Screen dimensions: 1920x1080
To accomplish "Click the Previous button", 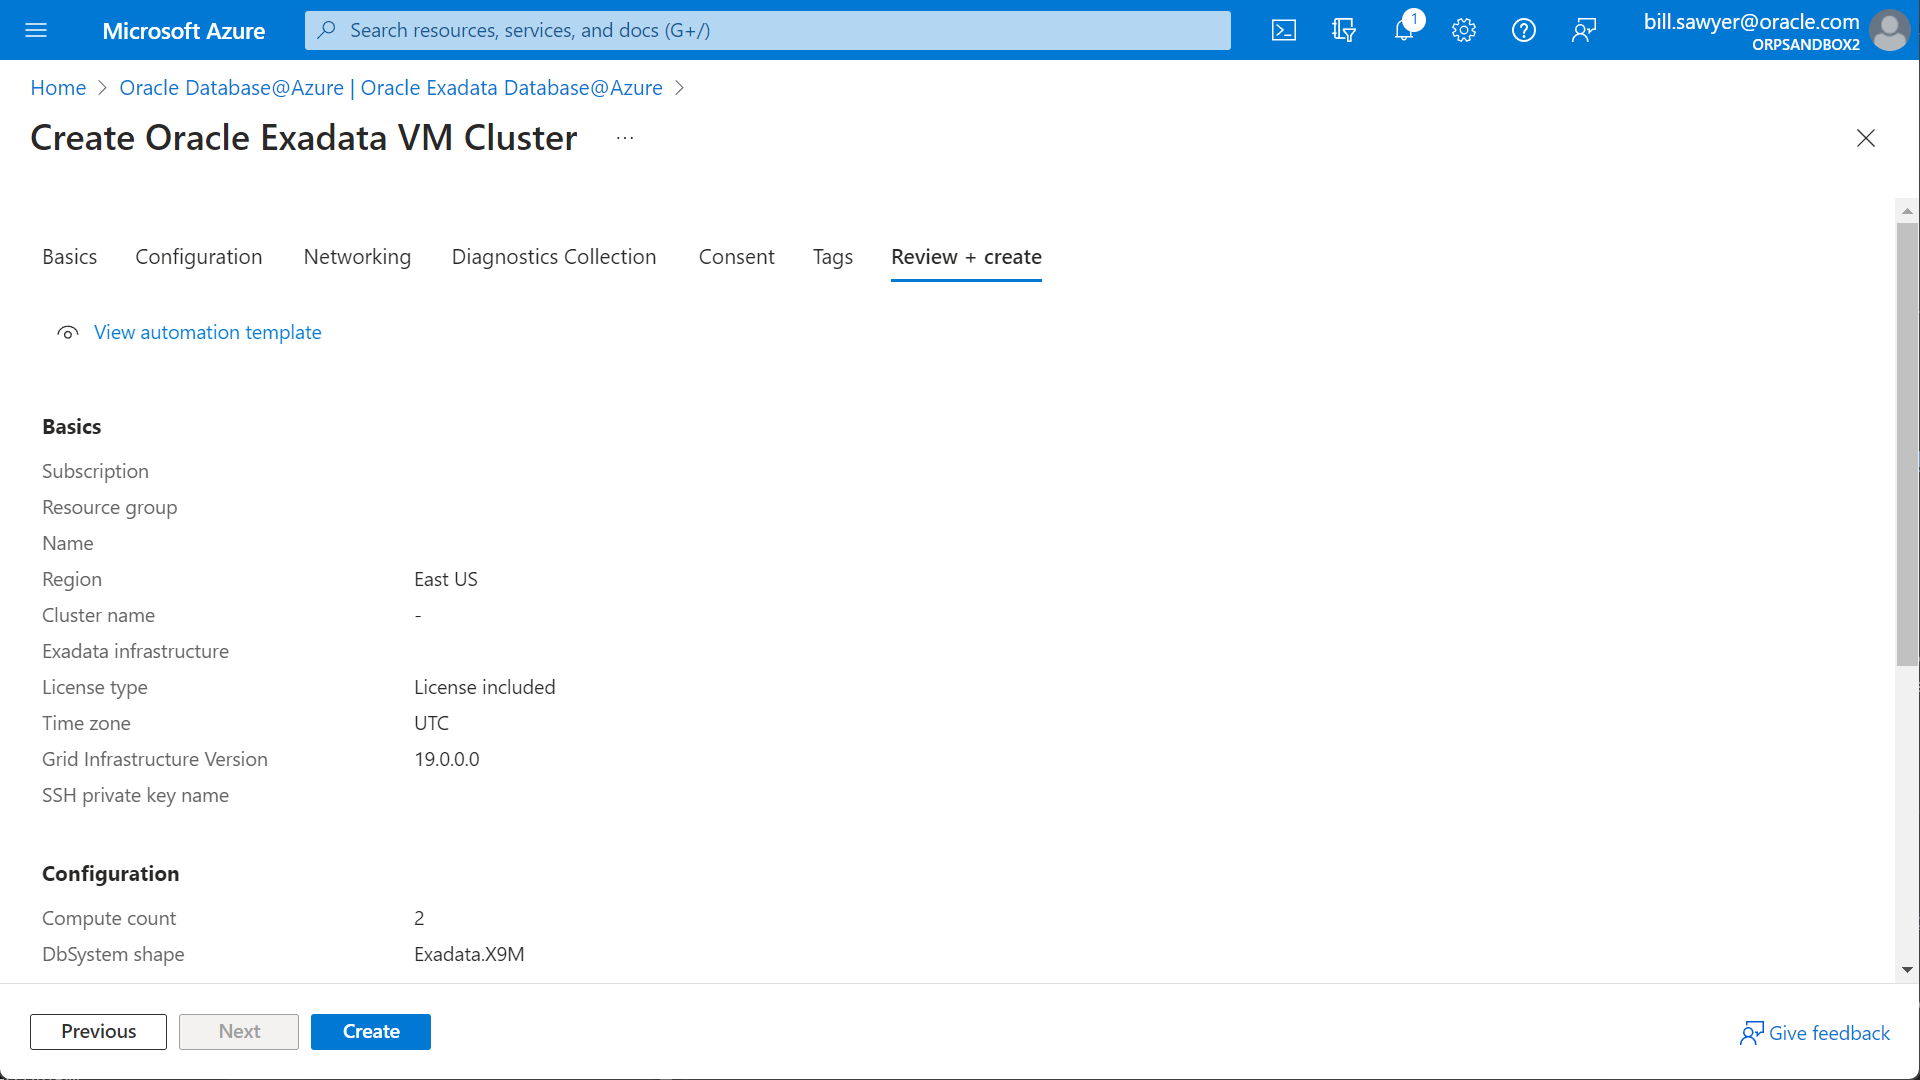I will pos(97,1031).
